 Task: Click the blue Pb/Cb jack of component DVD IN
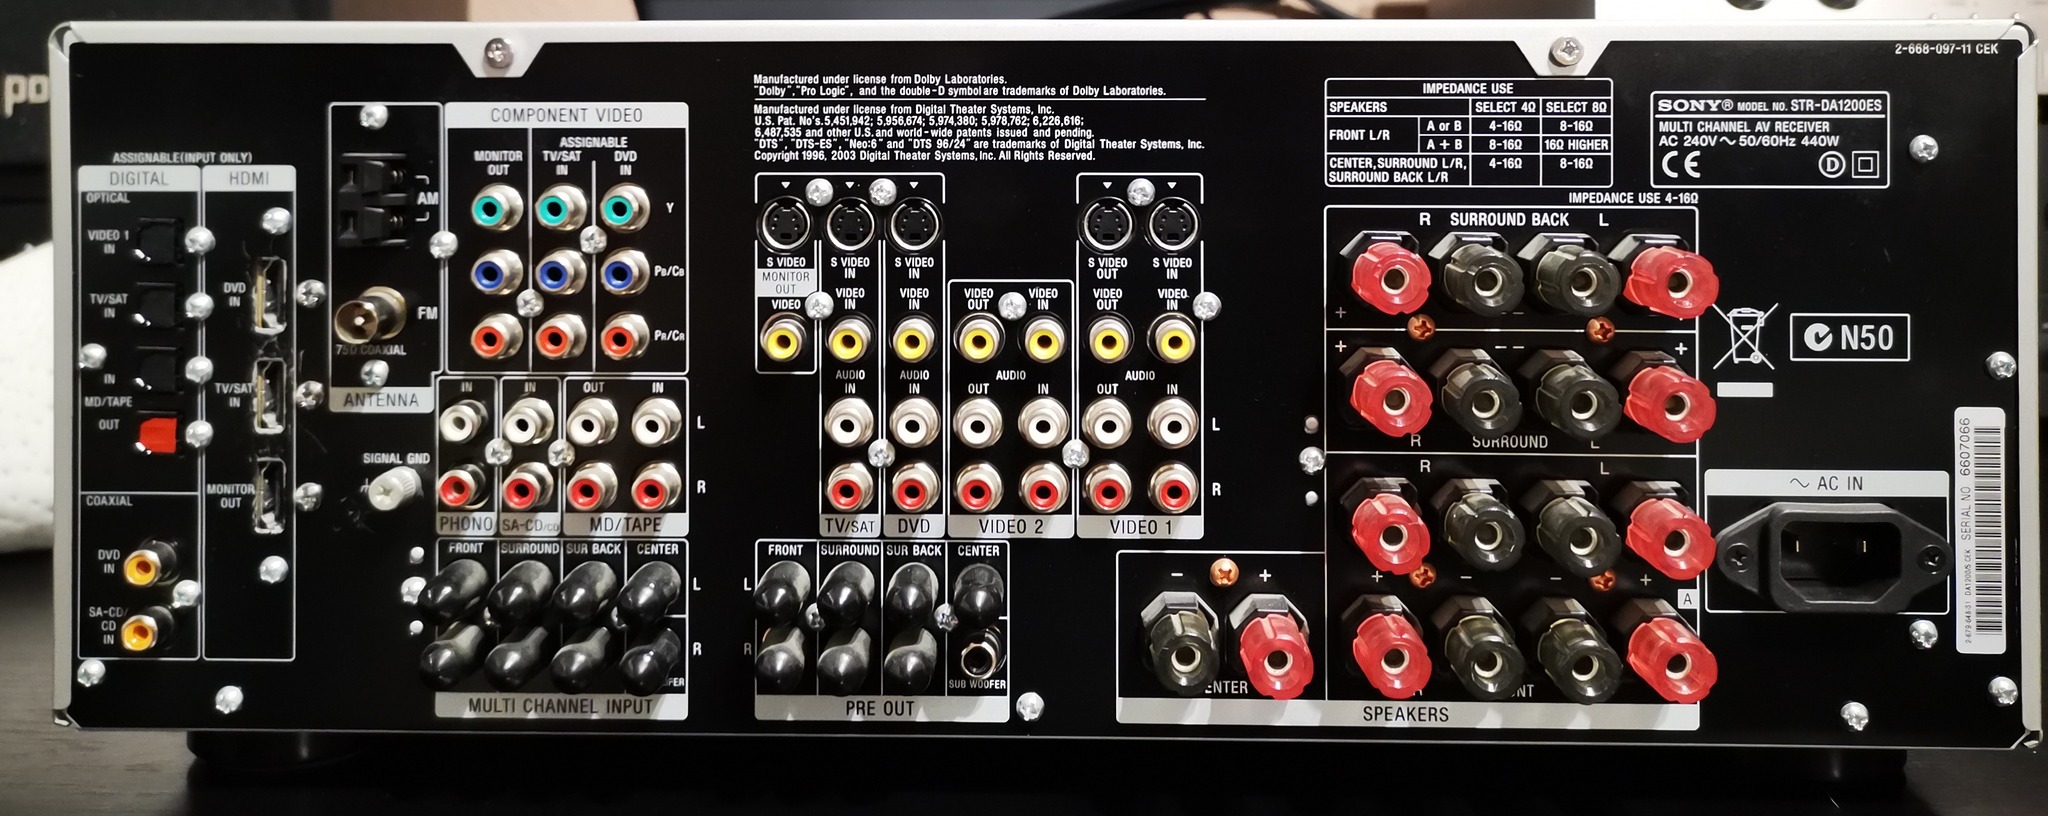(x=624, y=272)
